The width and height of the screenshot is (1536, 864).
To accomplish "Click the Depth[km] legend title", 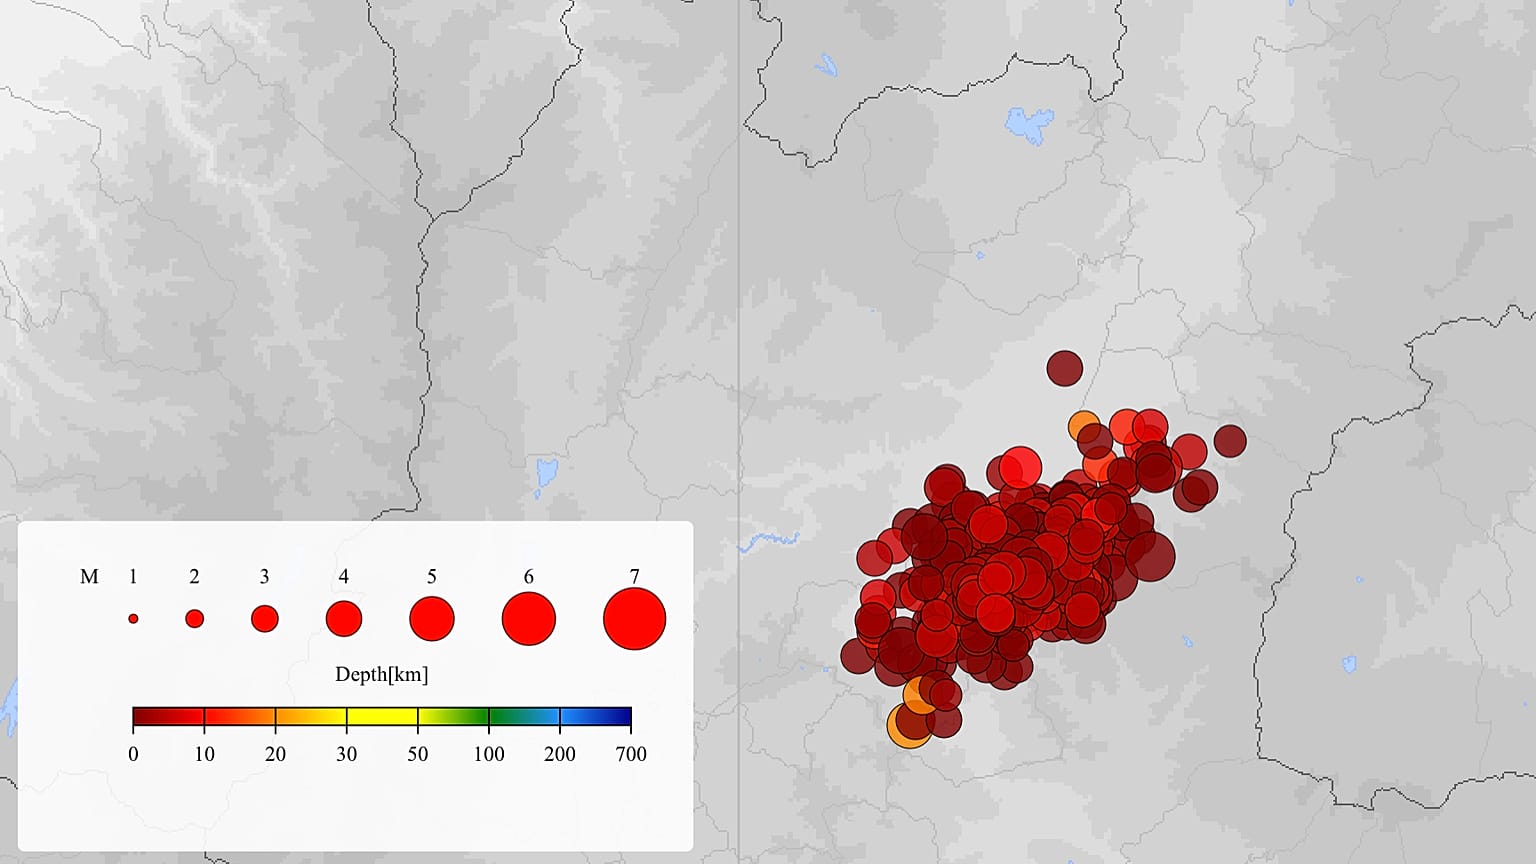I will tap(381, 675).
